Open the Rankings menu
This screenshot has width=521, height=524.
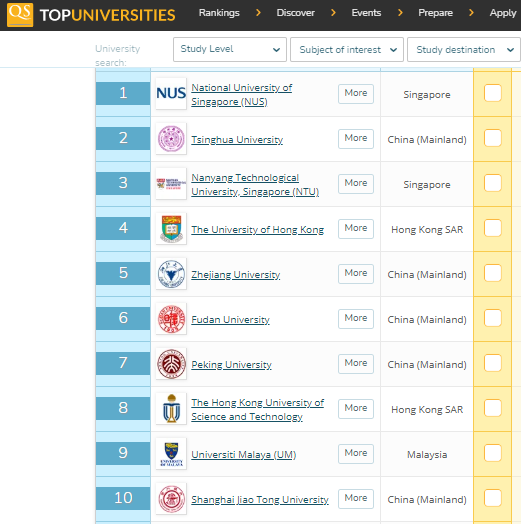pos(219,13)
